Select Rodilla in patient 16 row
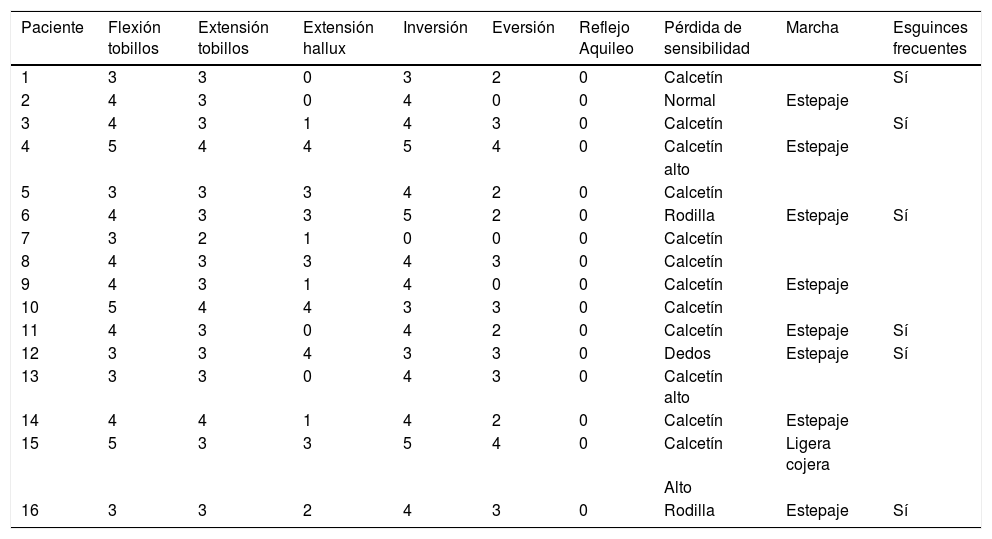 click(689, 511)
